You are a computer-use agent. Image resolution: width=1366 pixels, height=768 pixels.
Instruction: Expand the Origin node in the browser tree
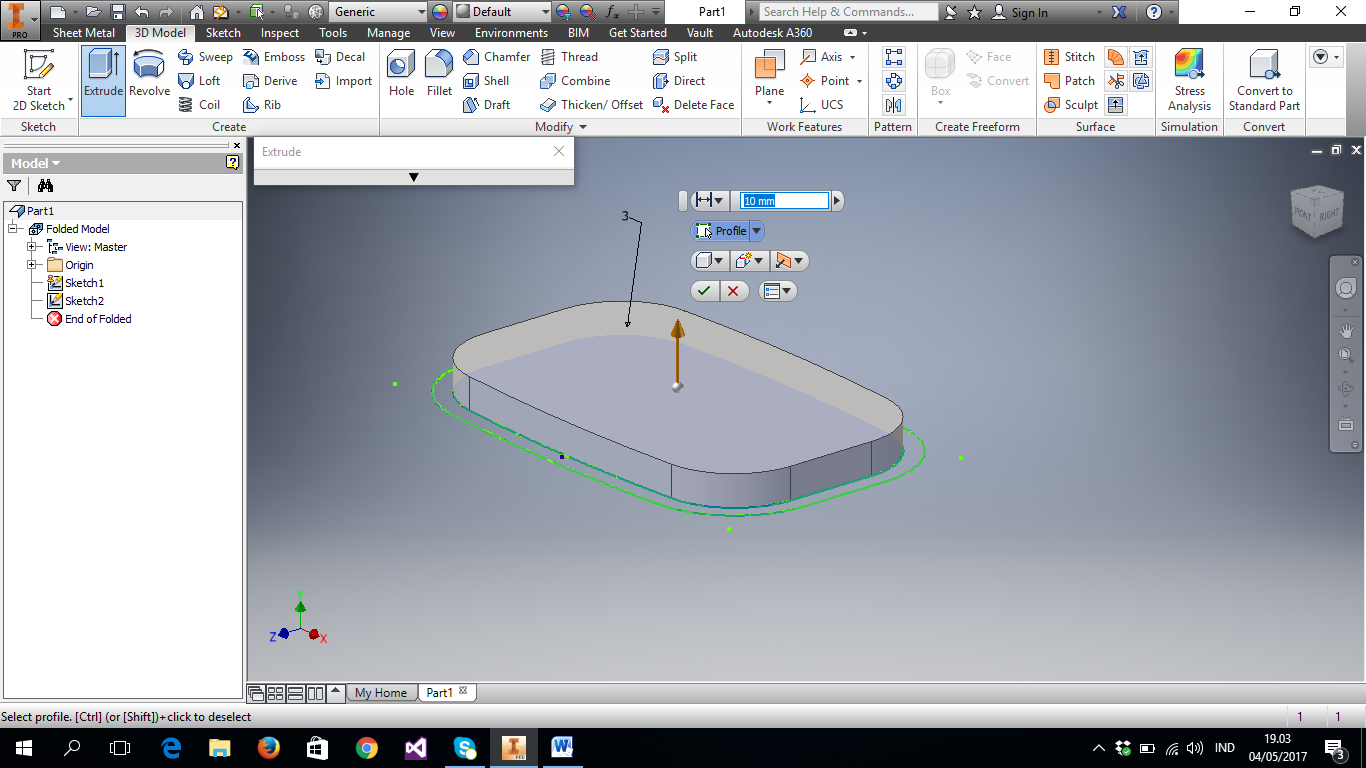[x=32, y=264]
